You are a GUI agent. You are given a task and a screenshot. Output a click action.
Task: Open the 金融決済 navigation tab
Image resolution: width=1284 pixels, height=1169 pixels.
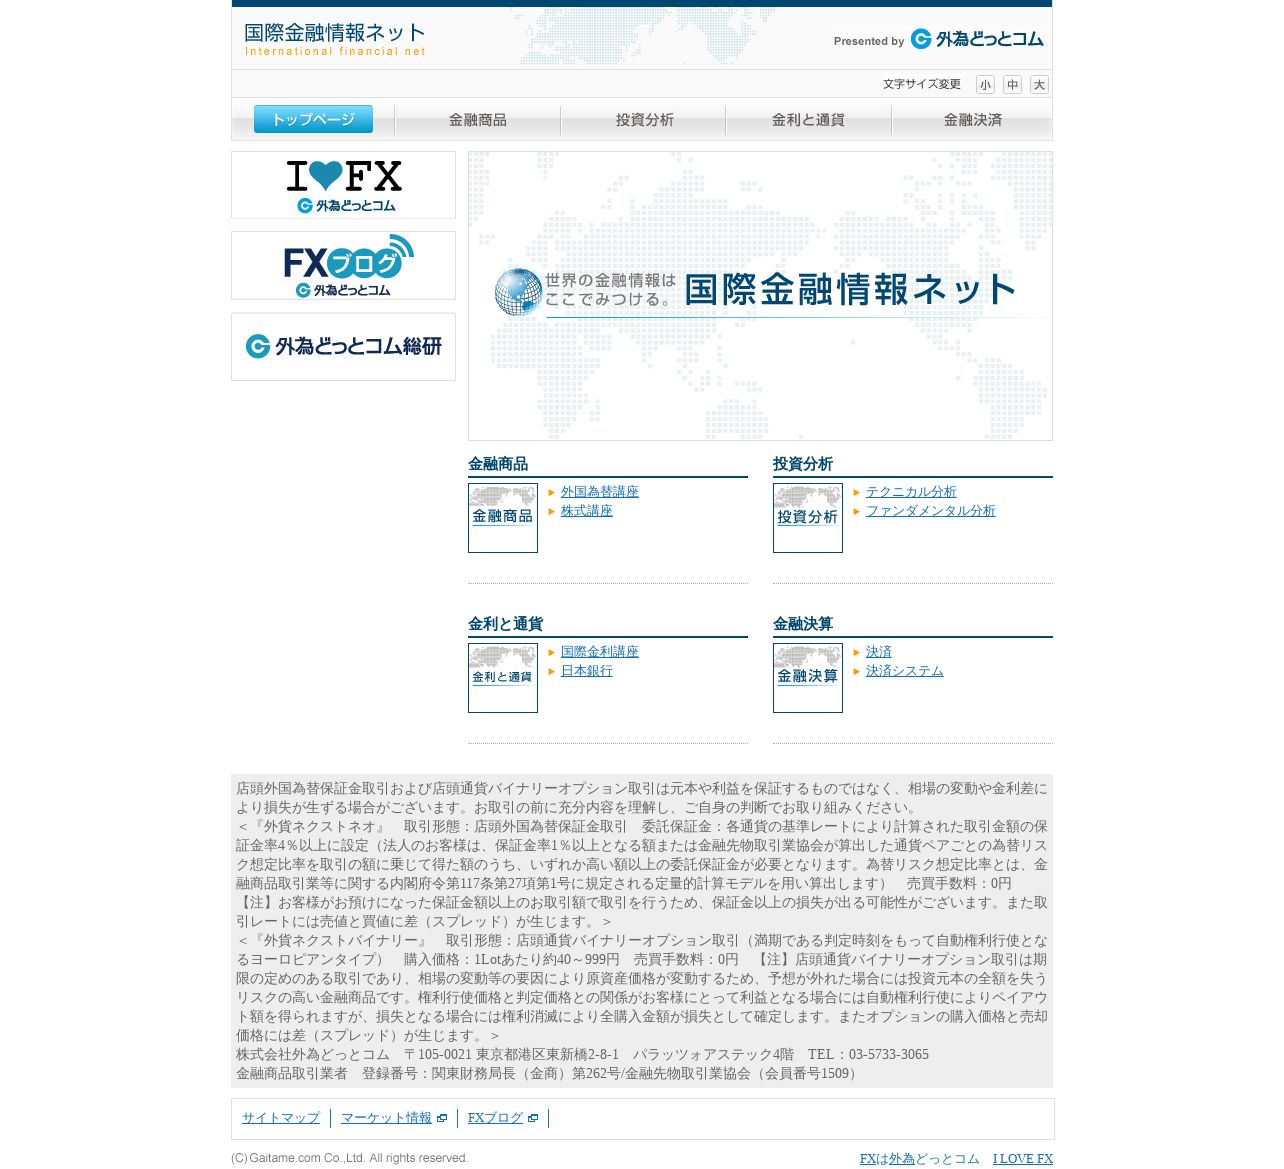(972, 120)
